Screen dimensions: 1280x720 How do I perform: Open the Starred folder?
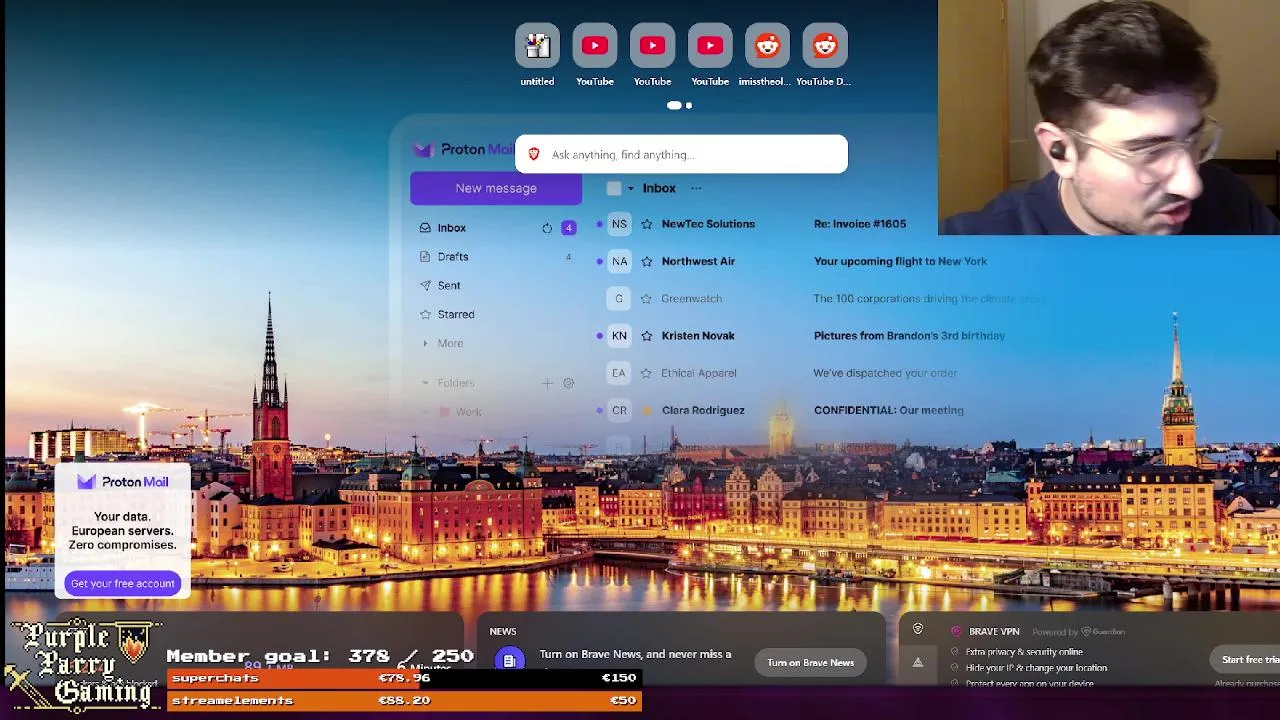(456, 314)
